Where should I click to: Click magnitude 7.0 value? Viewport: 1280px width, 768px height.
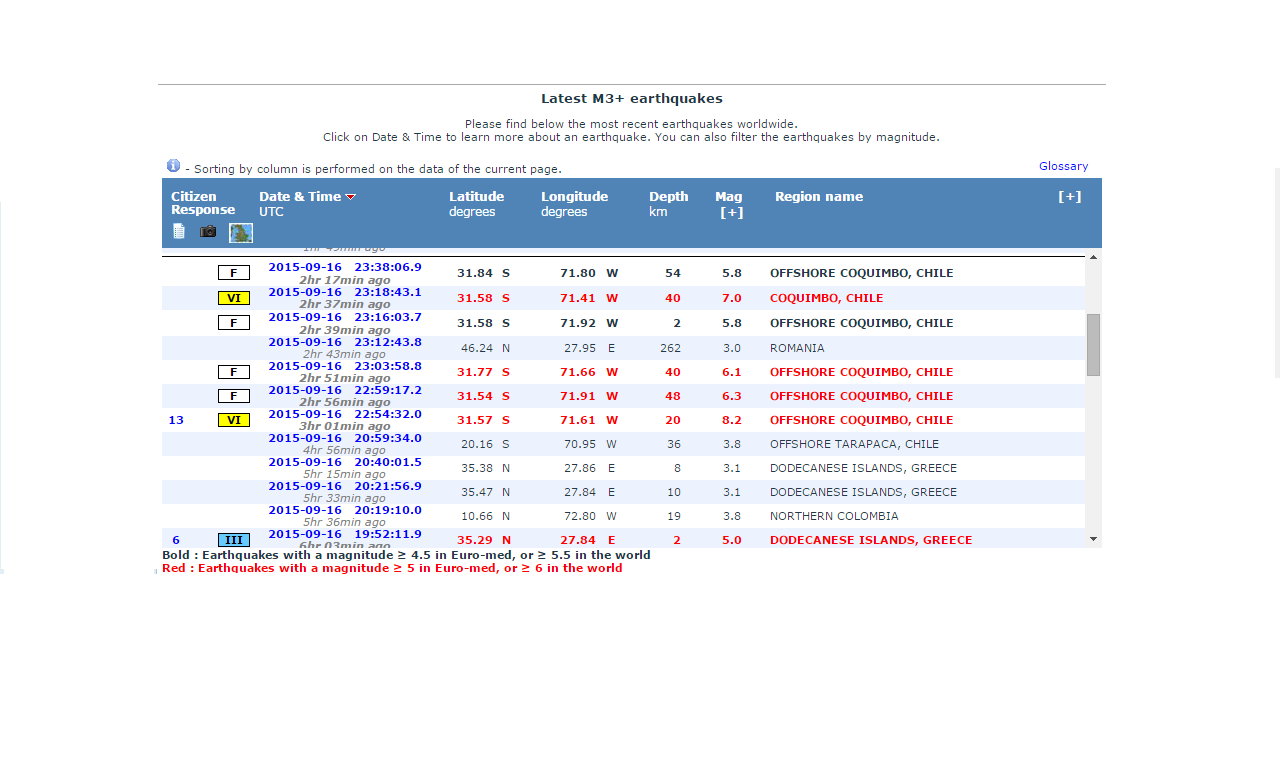[732, 298]
